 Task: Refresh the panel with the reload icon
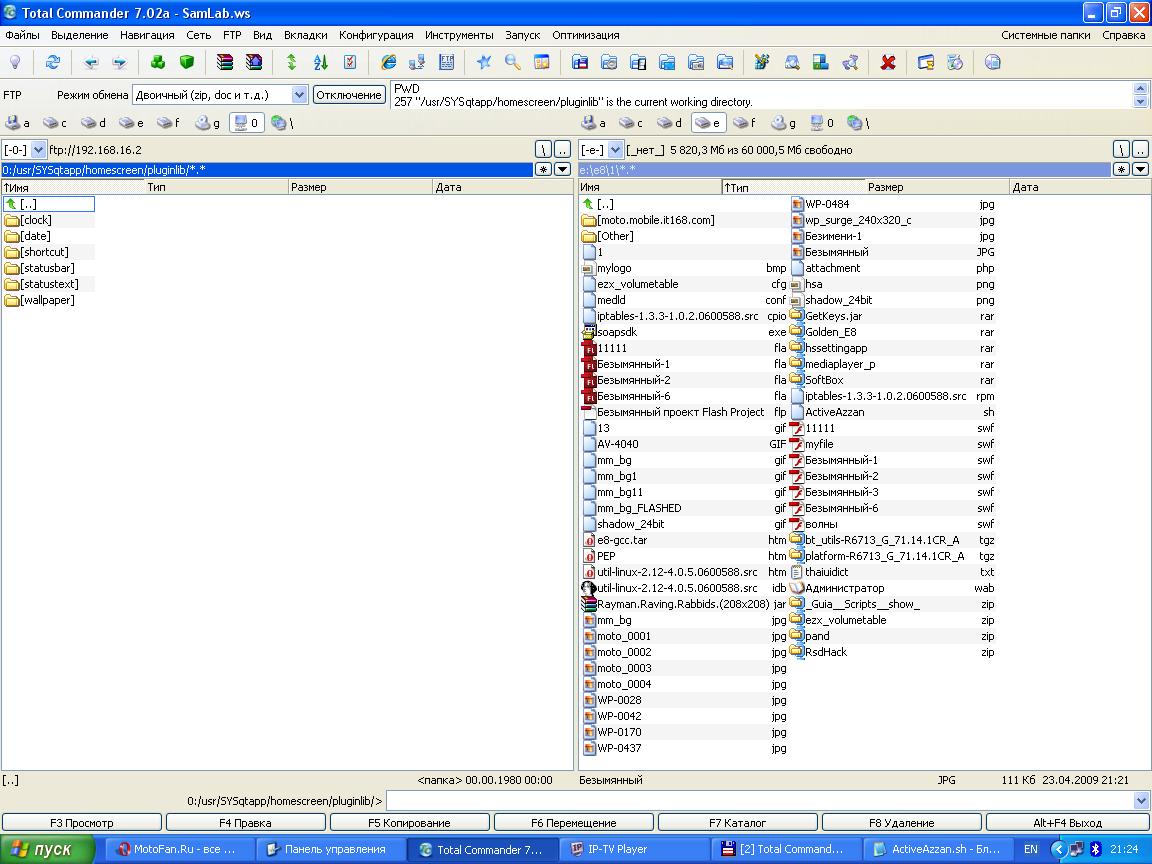(52, 62)
